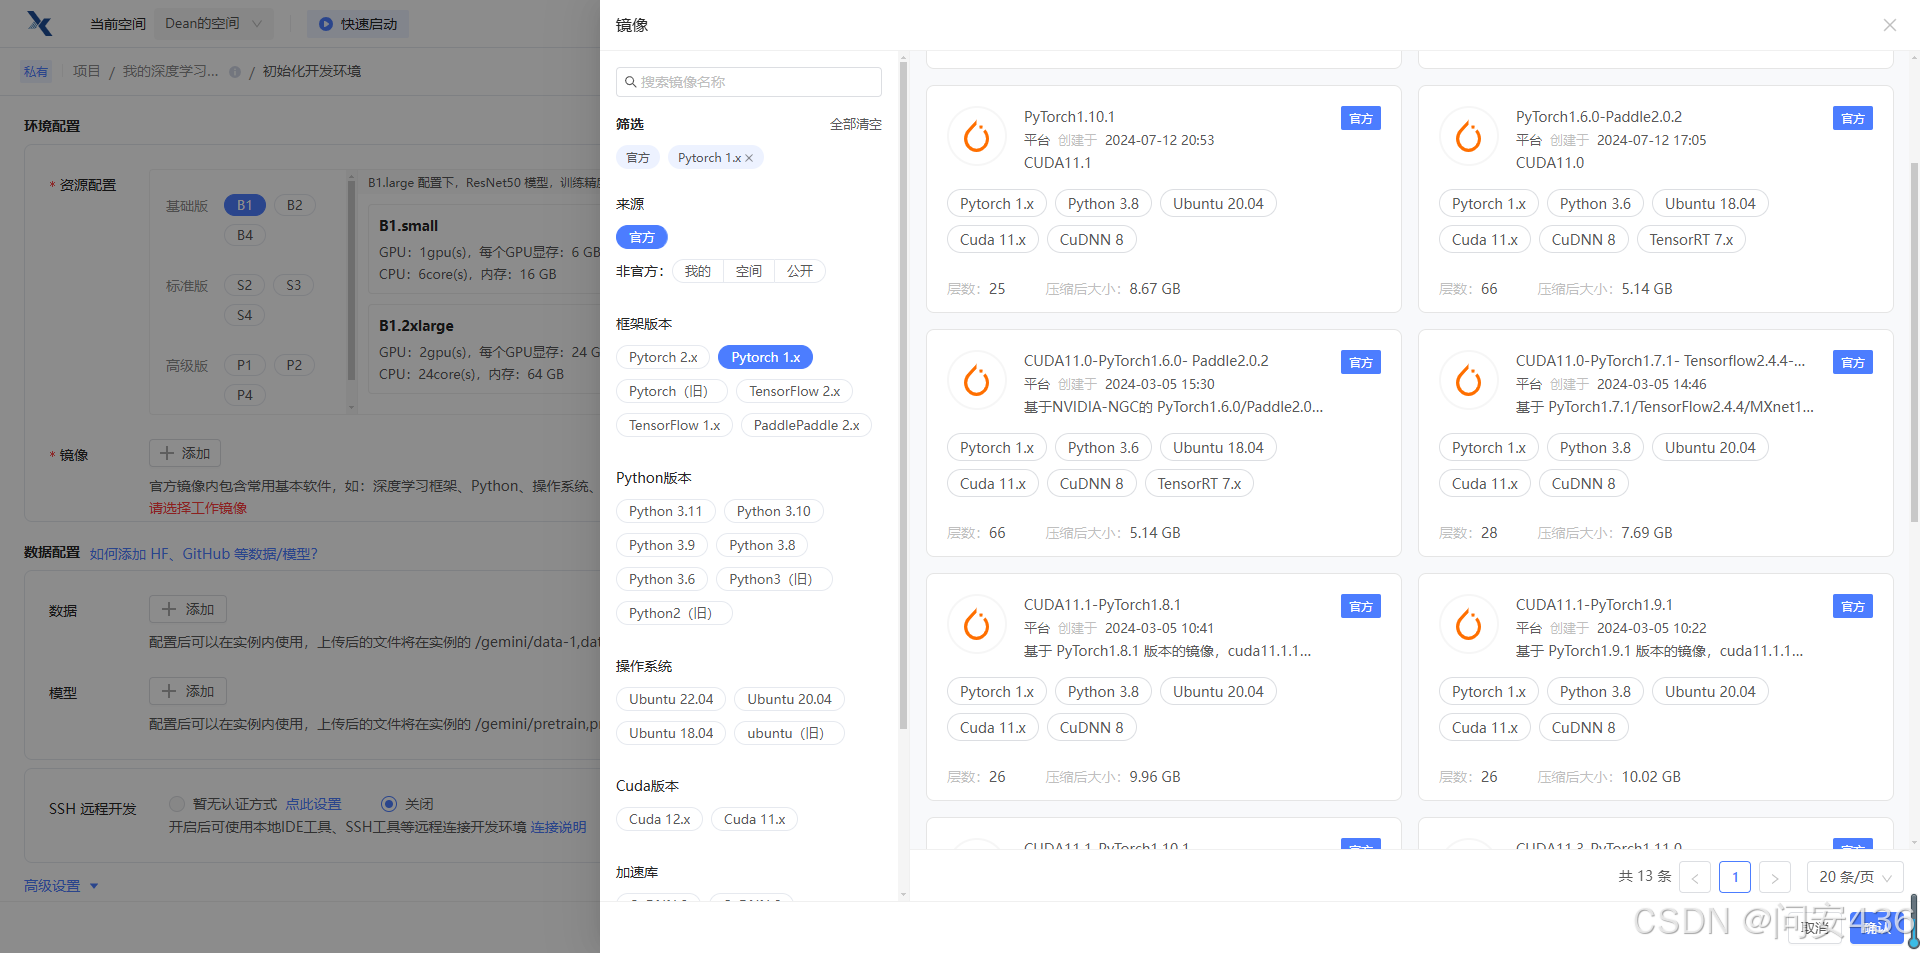Toggle the Cuda 12.x filter
Viewport: 1920px width, 953px height.
coord(660,819)
